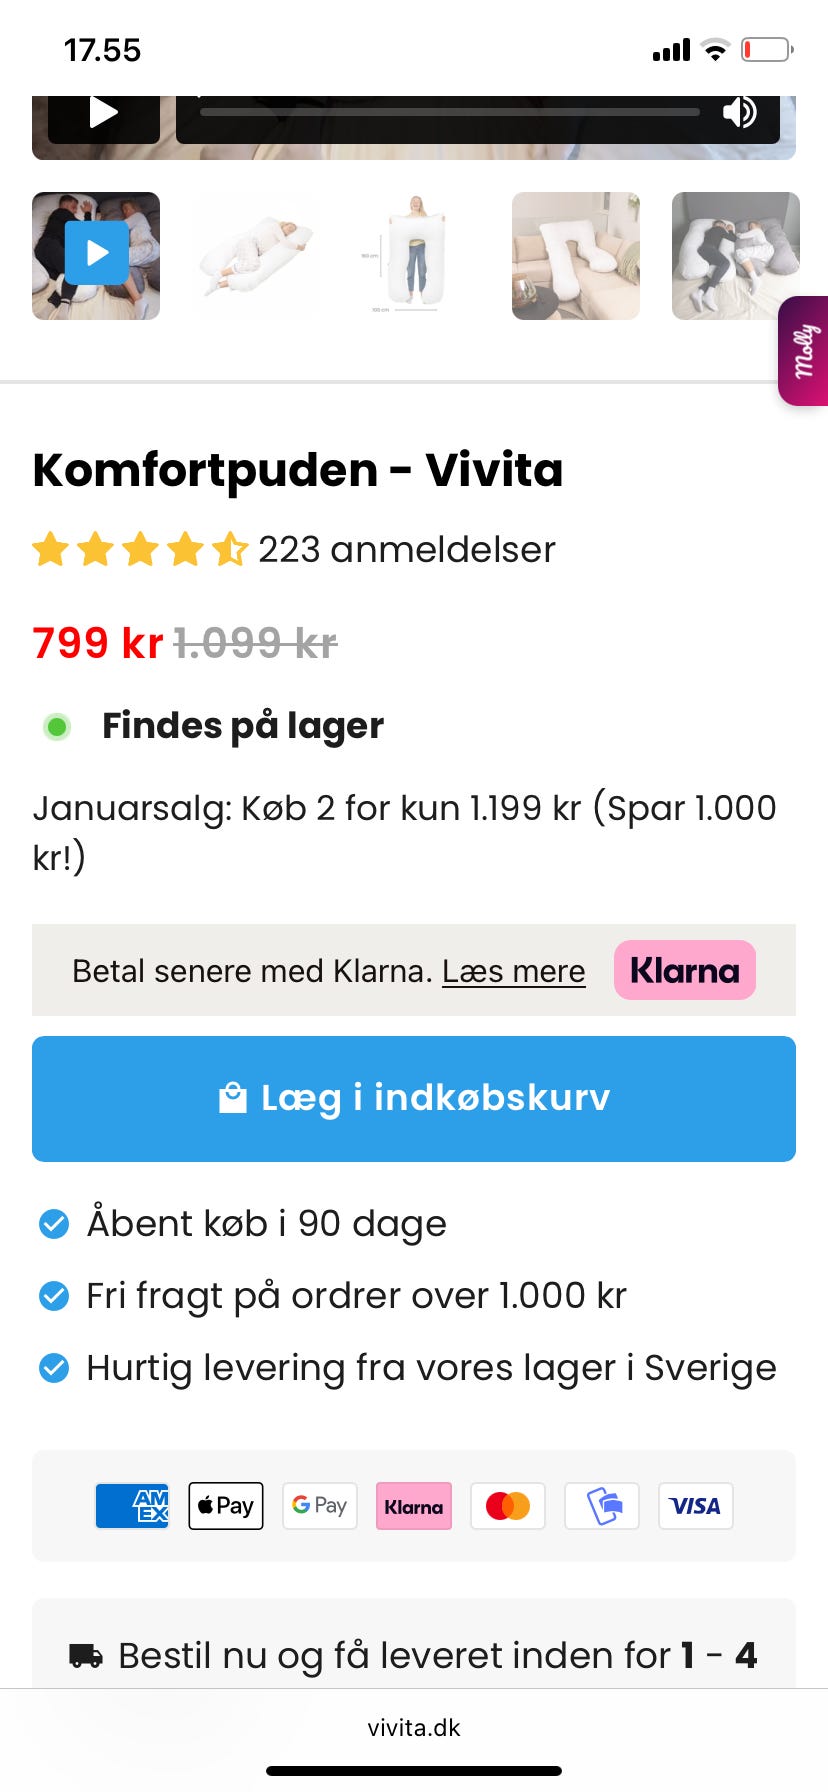Select the pillow dimensions thumbnail
This screenshot has width=828, height=1792.
pyautogui.click(x=416, y=255)
